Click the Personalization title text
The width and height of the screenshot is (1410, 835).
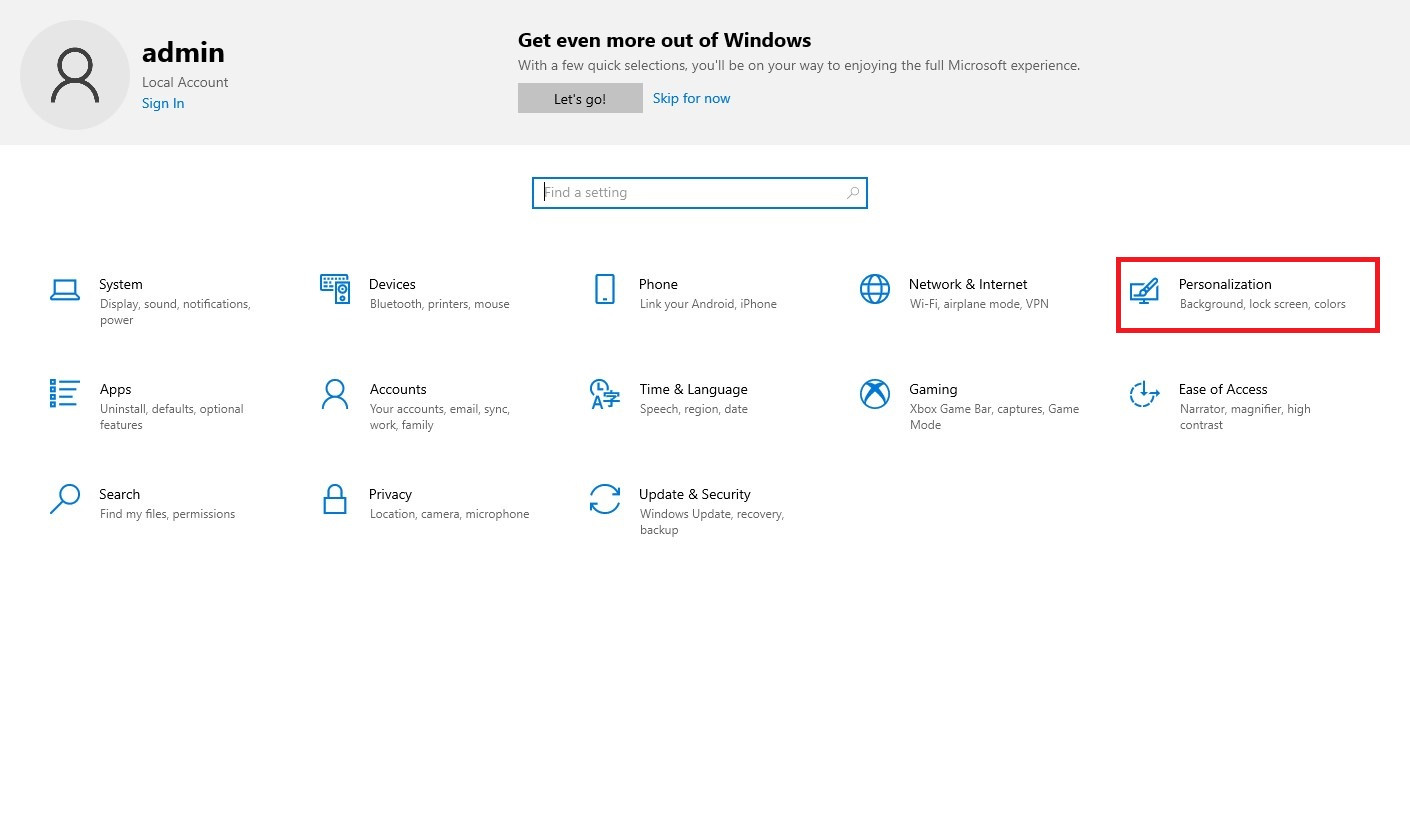click(x=1225, y=284)
